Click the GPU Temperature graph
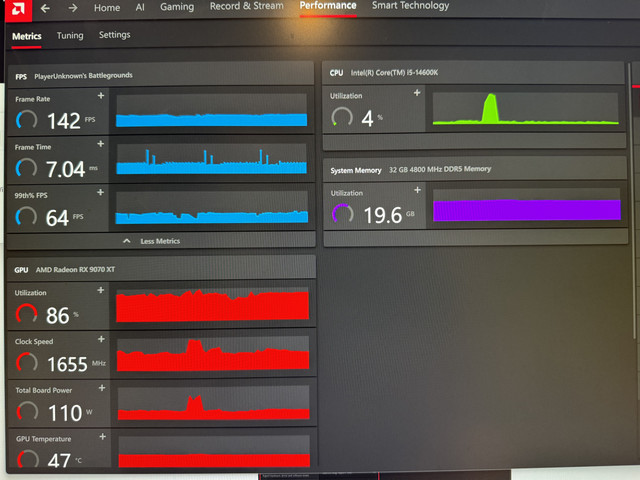640x480 pixels. click(x=214, y=451)
